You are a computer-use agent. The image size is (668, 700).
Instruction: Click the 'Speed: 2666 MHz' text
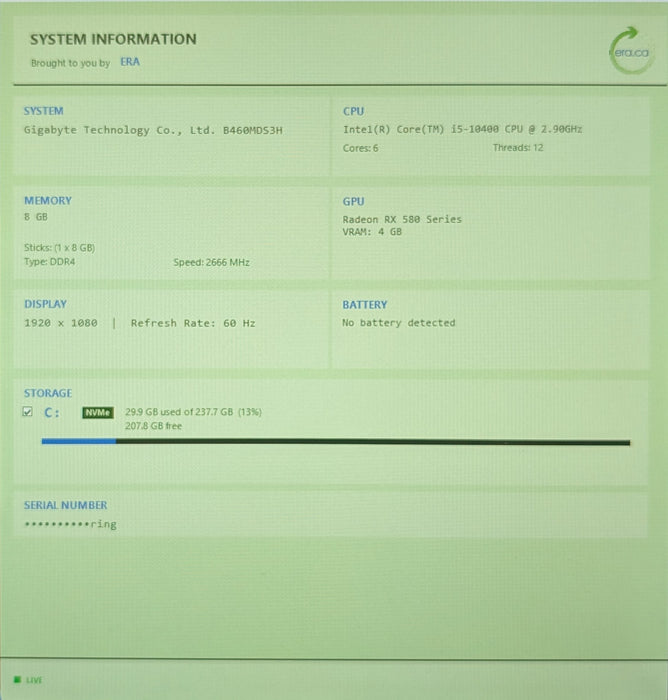[211, 262]
